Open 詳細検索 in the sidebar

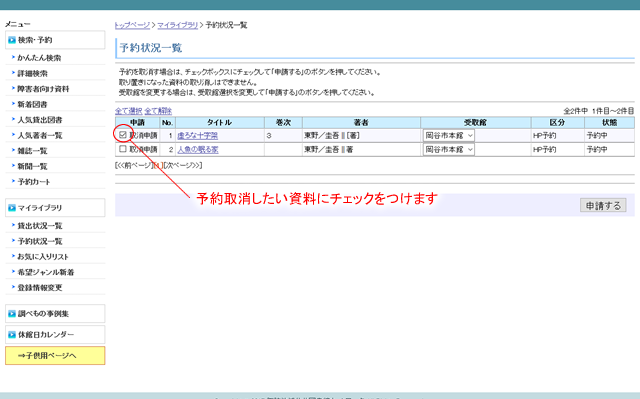coord(32,73)
